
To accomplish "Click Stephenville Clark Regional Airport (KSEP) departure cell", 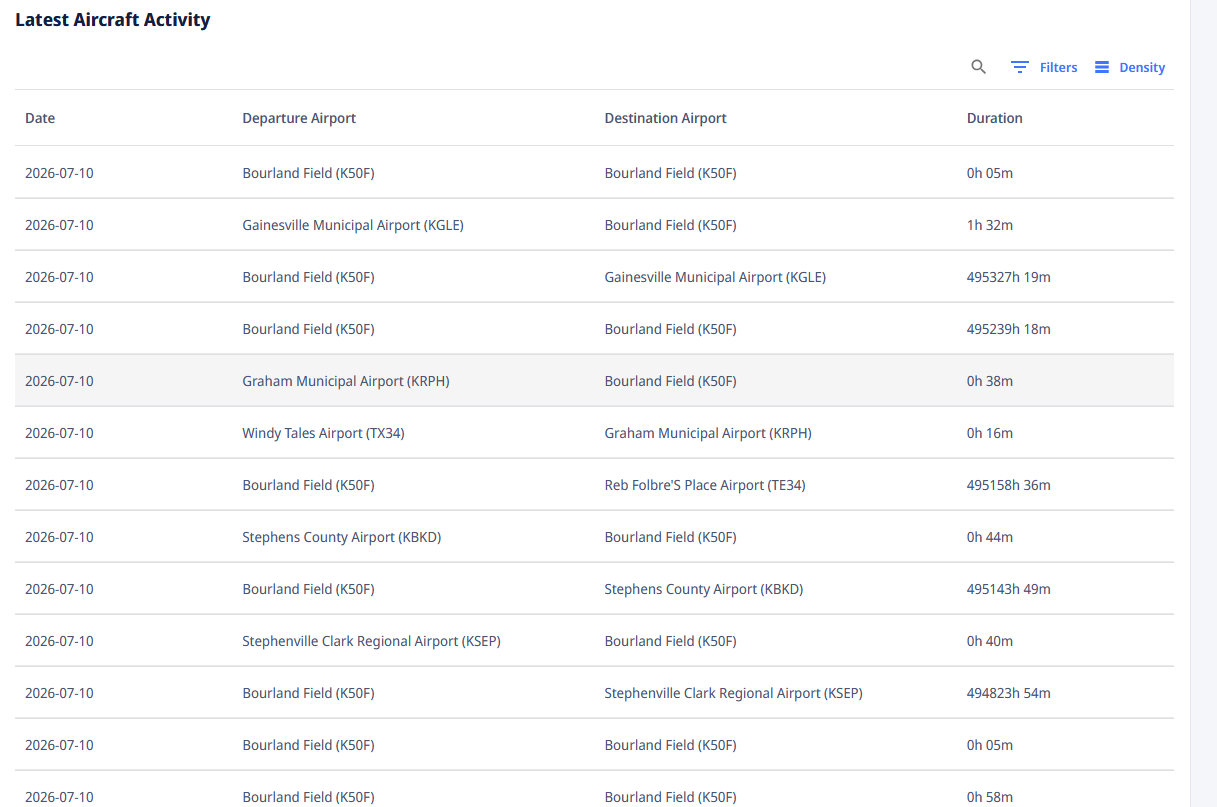I will coord(371,641).
